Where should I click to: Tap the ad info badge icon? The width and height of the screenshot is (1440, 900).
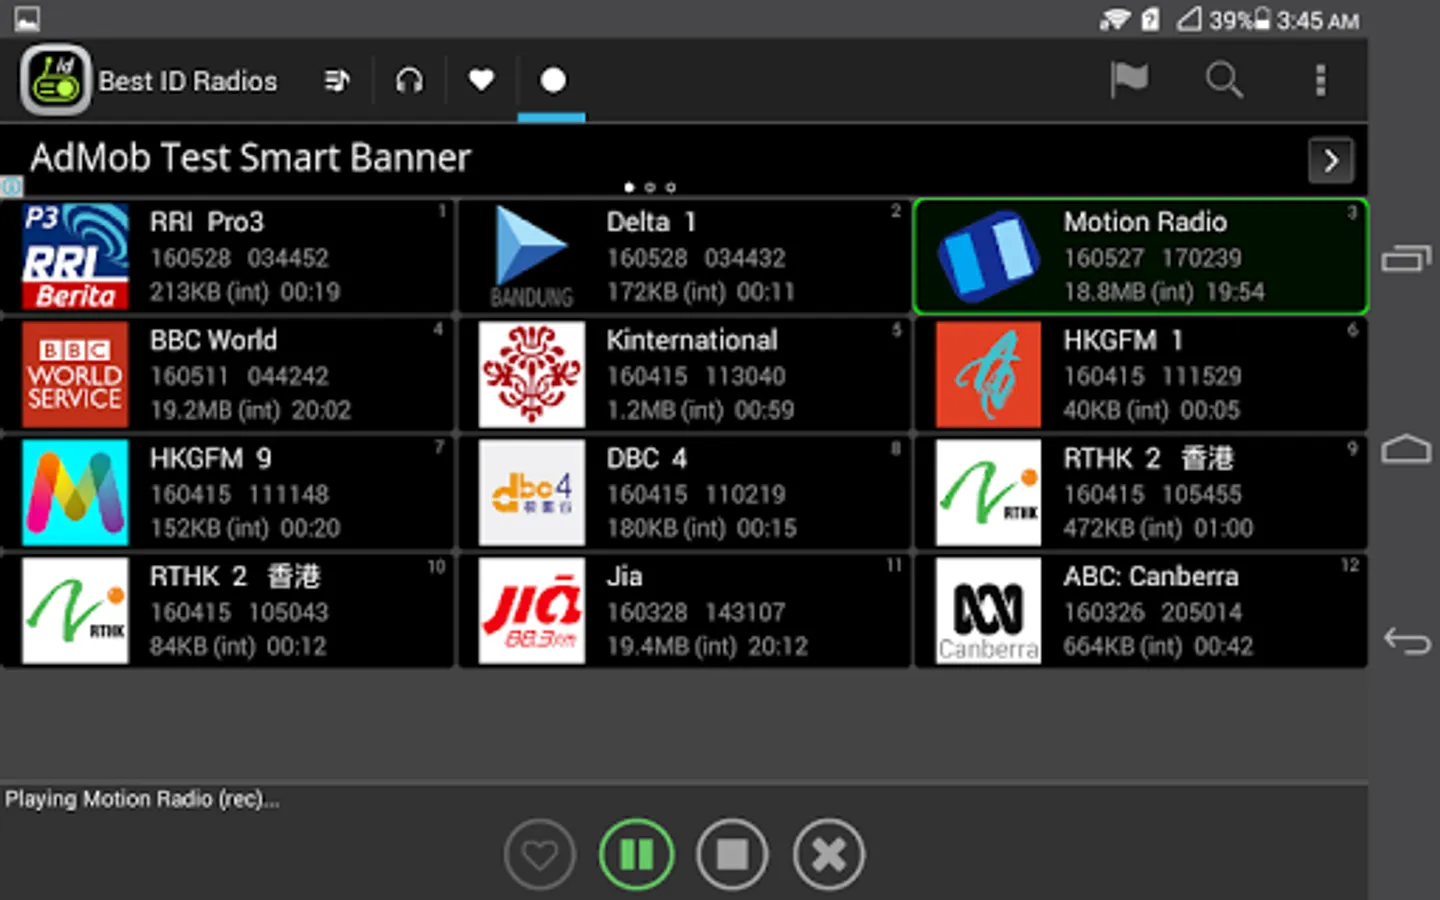(x=11, y=186)
